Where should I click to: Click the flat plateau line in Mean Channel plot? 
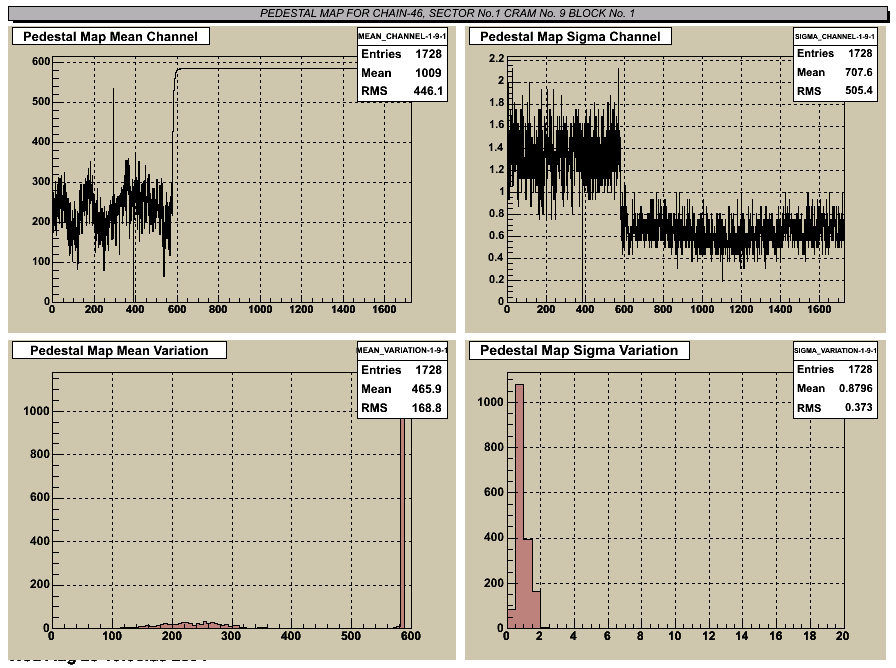point(269,69)
